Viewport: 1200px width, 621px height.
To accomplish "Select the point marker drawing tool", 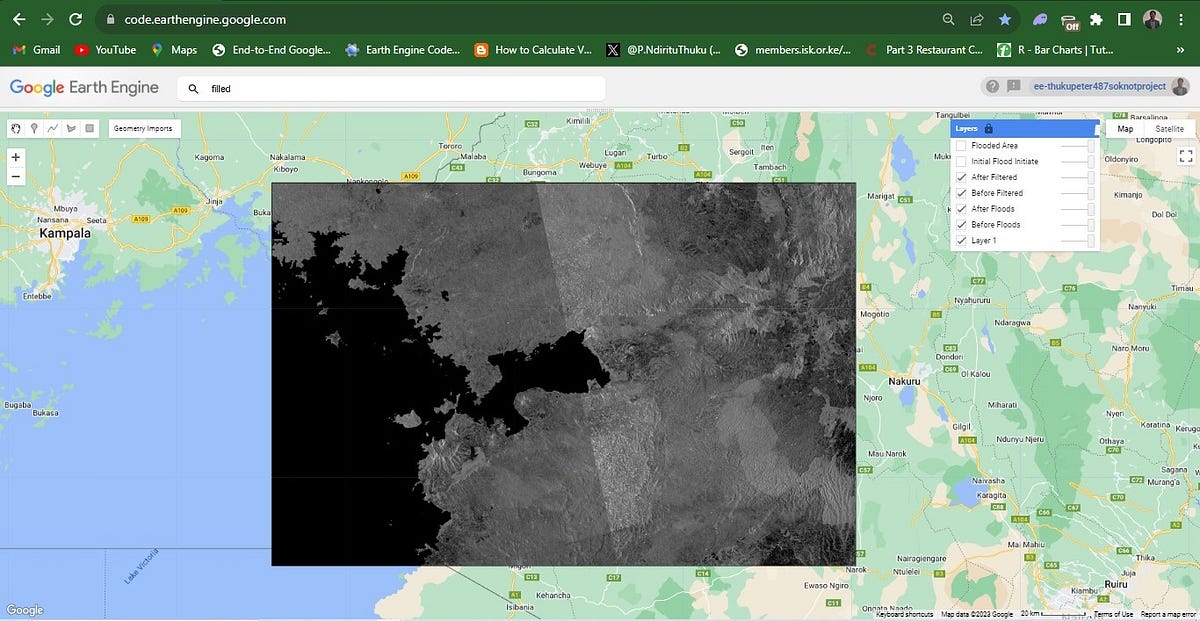I will (x=35, y=128).
